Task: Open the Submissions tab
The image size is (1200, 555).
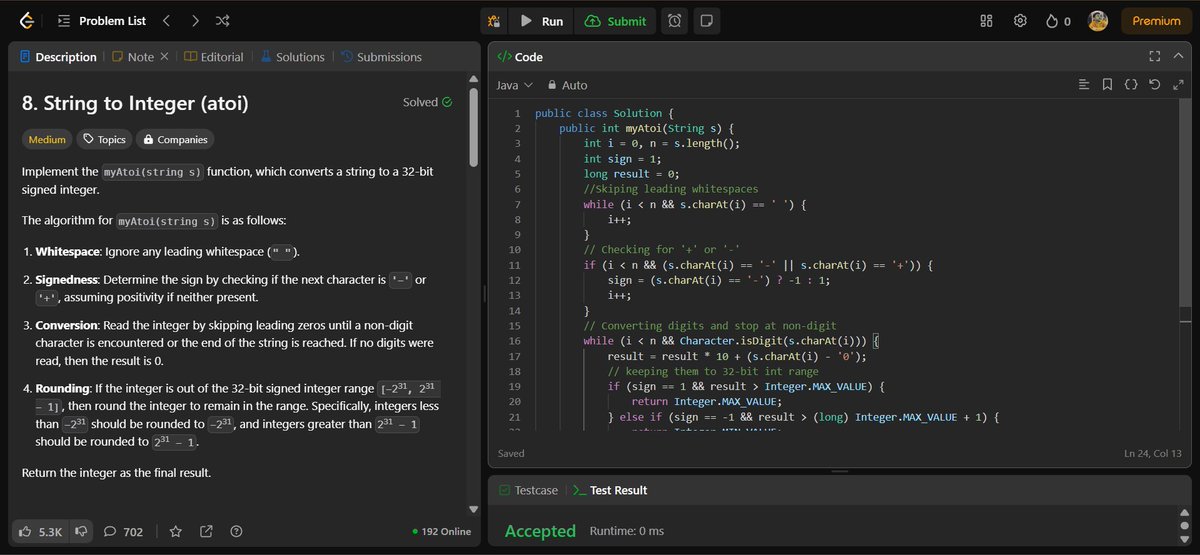Action: tap(381, 57)
